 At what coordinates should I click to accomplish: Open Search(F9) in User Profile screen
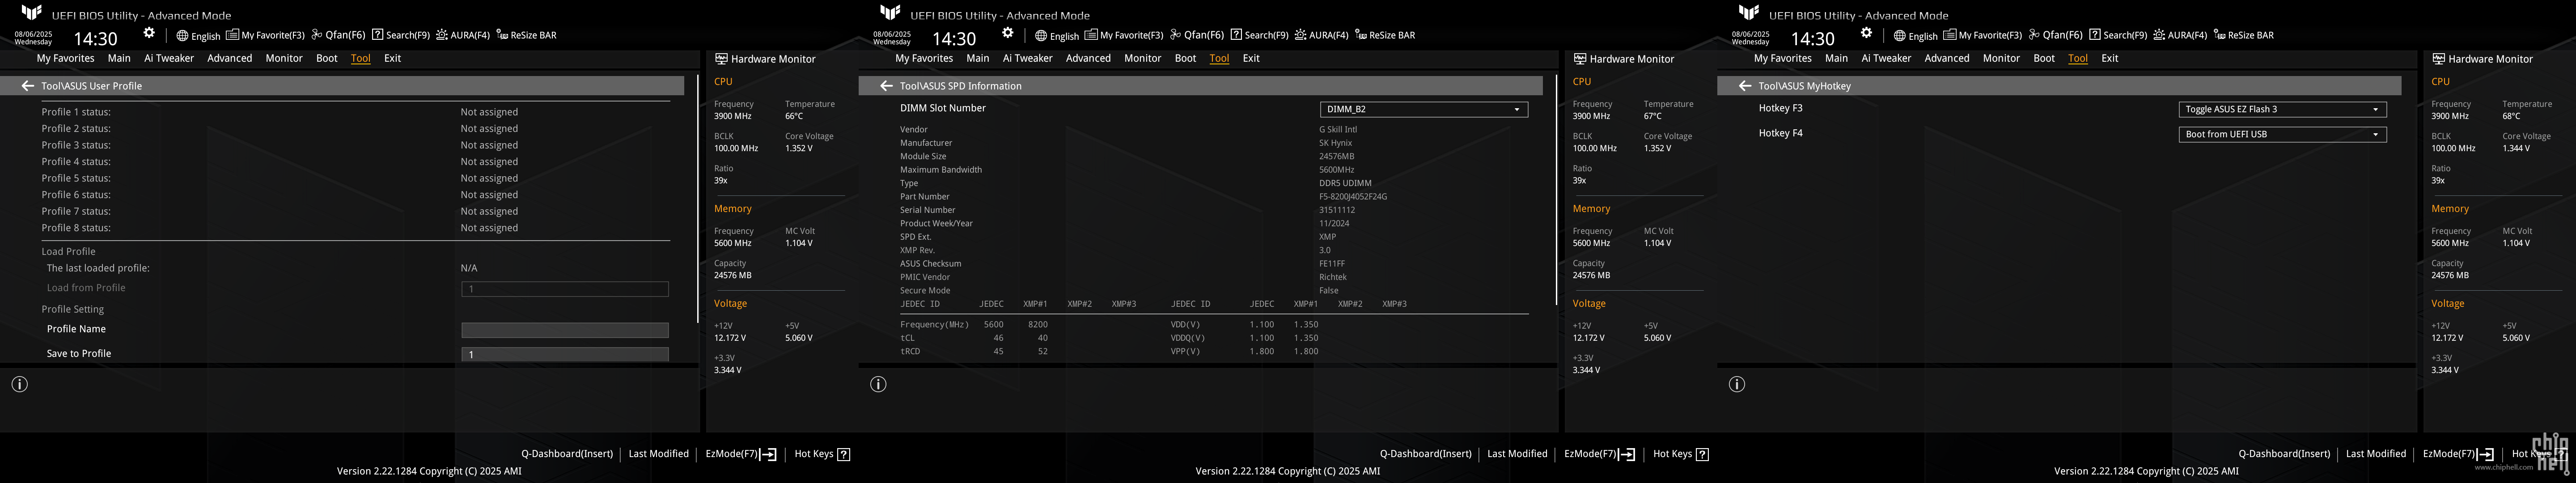pos(401,35)
